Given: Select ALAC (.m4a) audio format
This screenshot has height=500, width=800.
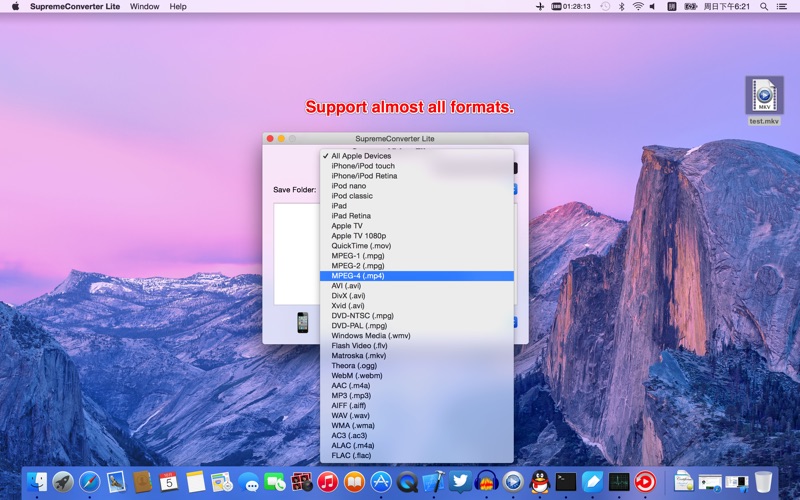Looking at the screenshot, I should [x=416, y=445].
